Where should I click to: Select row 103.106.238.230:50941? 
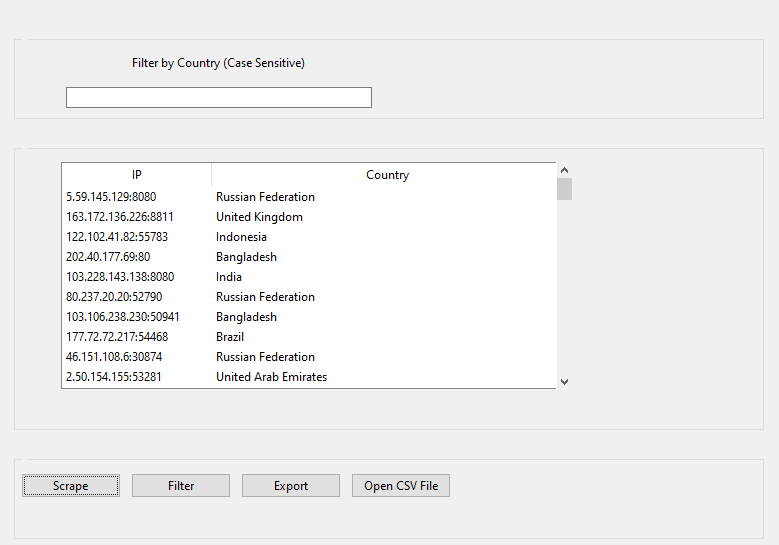tap(309, 317)
